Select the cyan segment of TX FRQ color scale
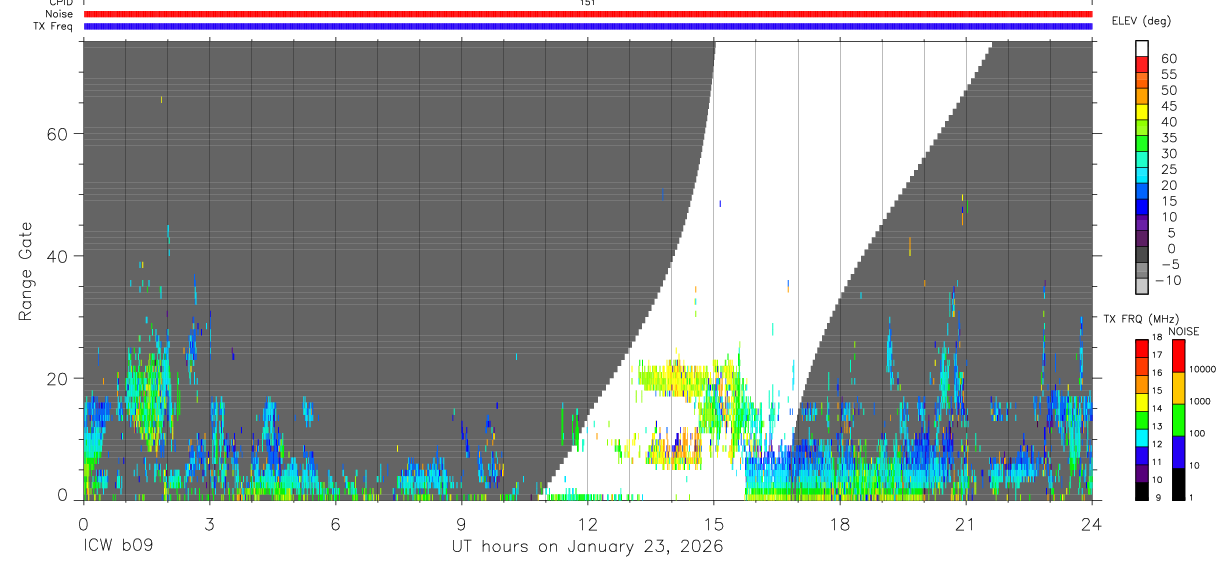The height and width of the screenshot is (567, 1228). 1141,438
